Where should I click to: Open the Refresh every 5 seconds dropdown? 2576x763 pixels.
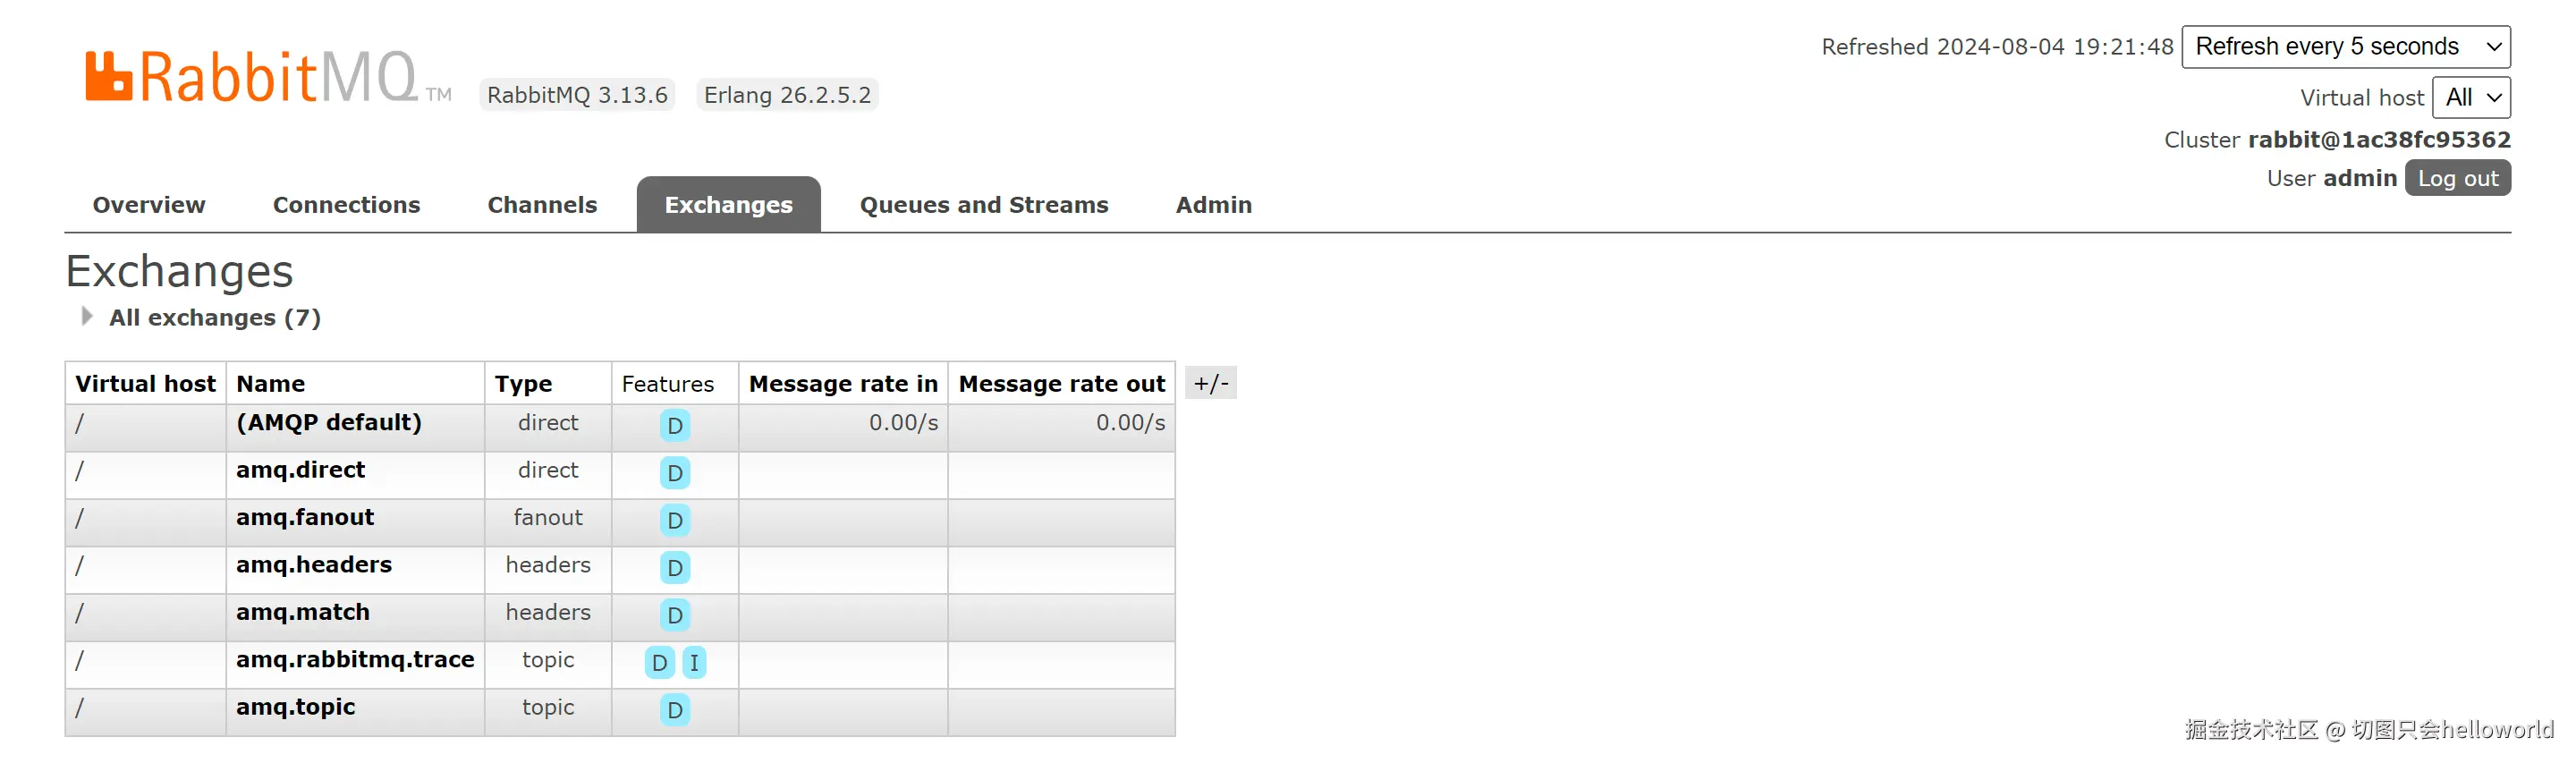2345,47
